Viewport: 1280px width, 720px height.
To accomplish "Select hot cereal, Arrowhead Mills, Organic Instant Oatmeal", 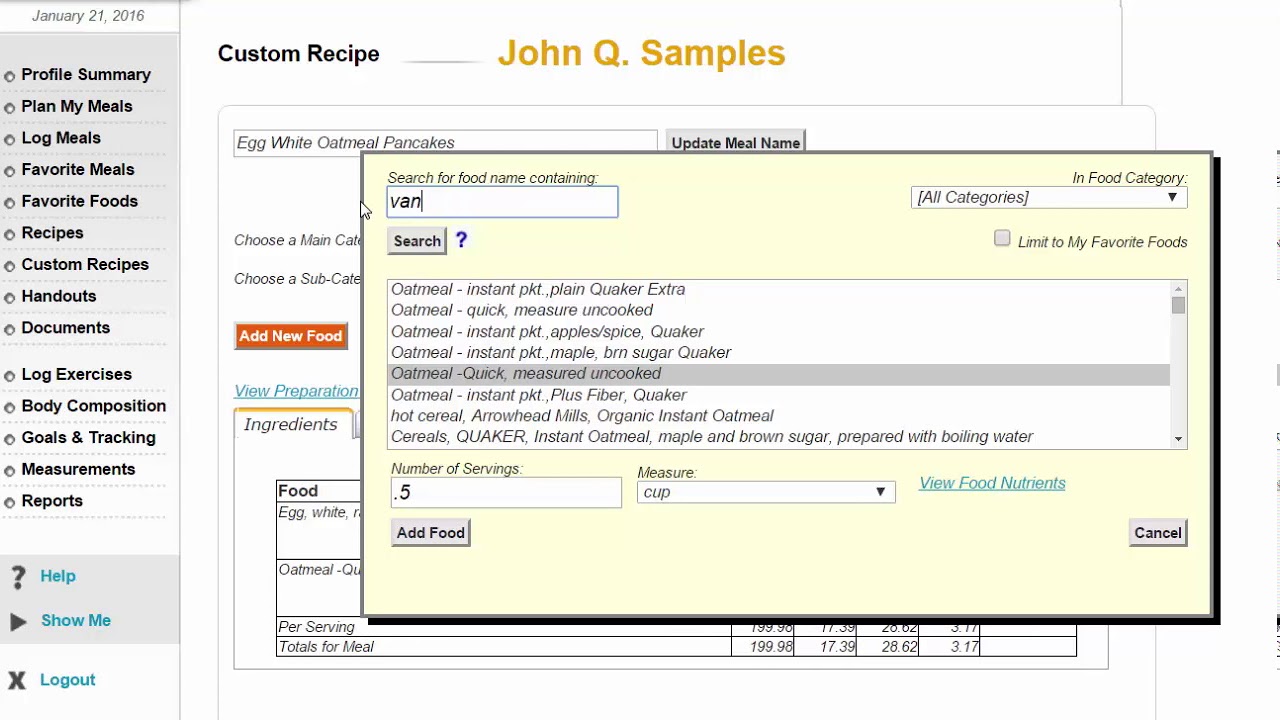I will [x=778, y=416].
